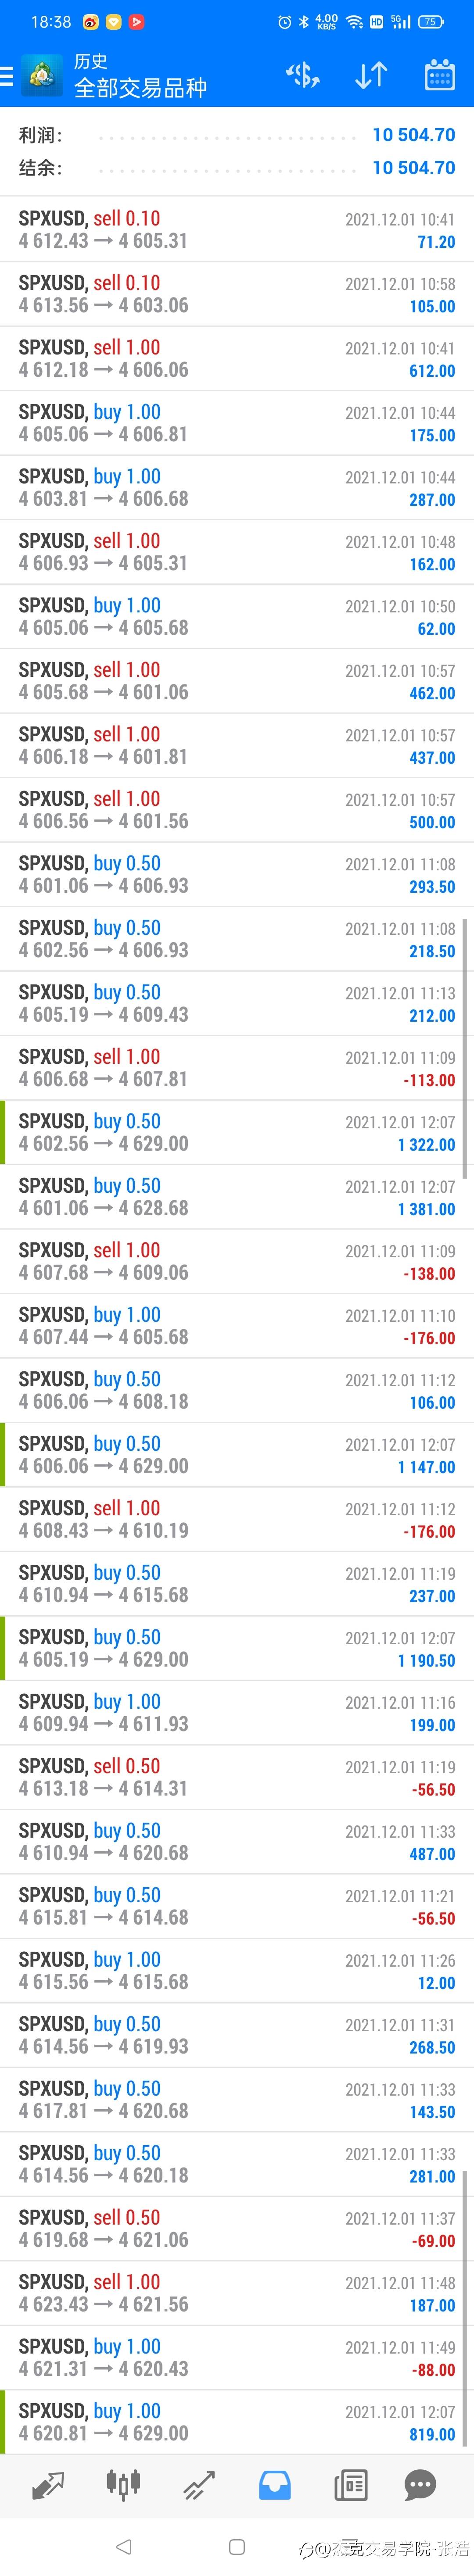Open the buy 1.00 trade with profit 819.00
Screen dimensions: 474x2576
point(237,2422)
